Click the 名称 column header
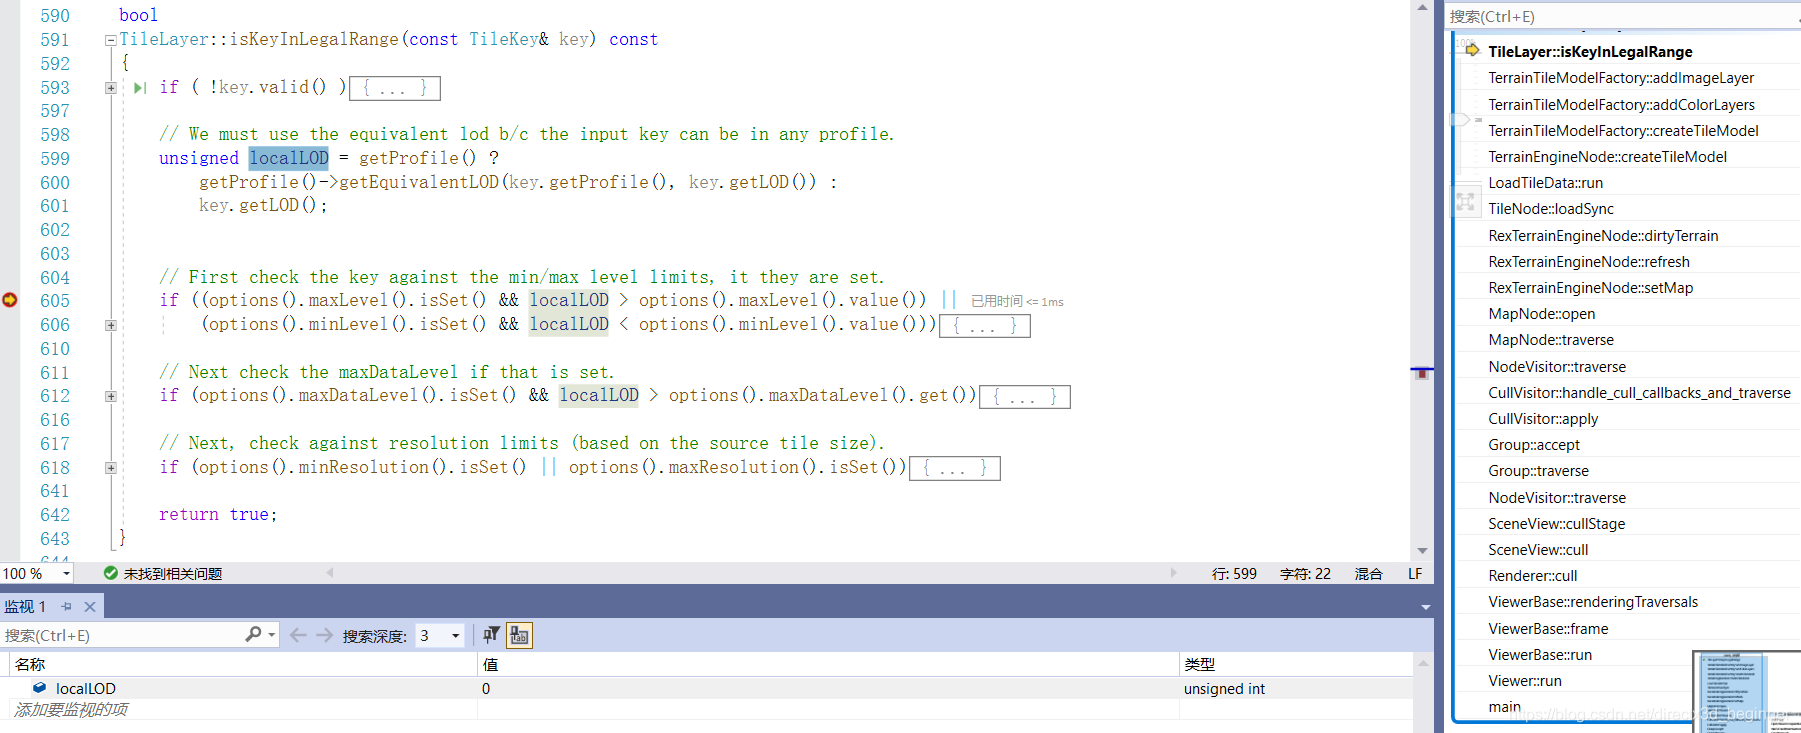 30,664
